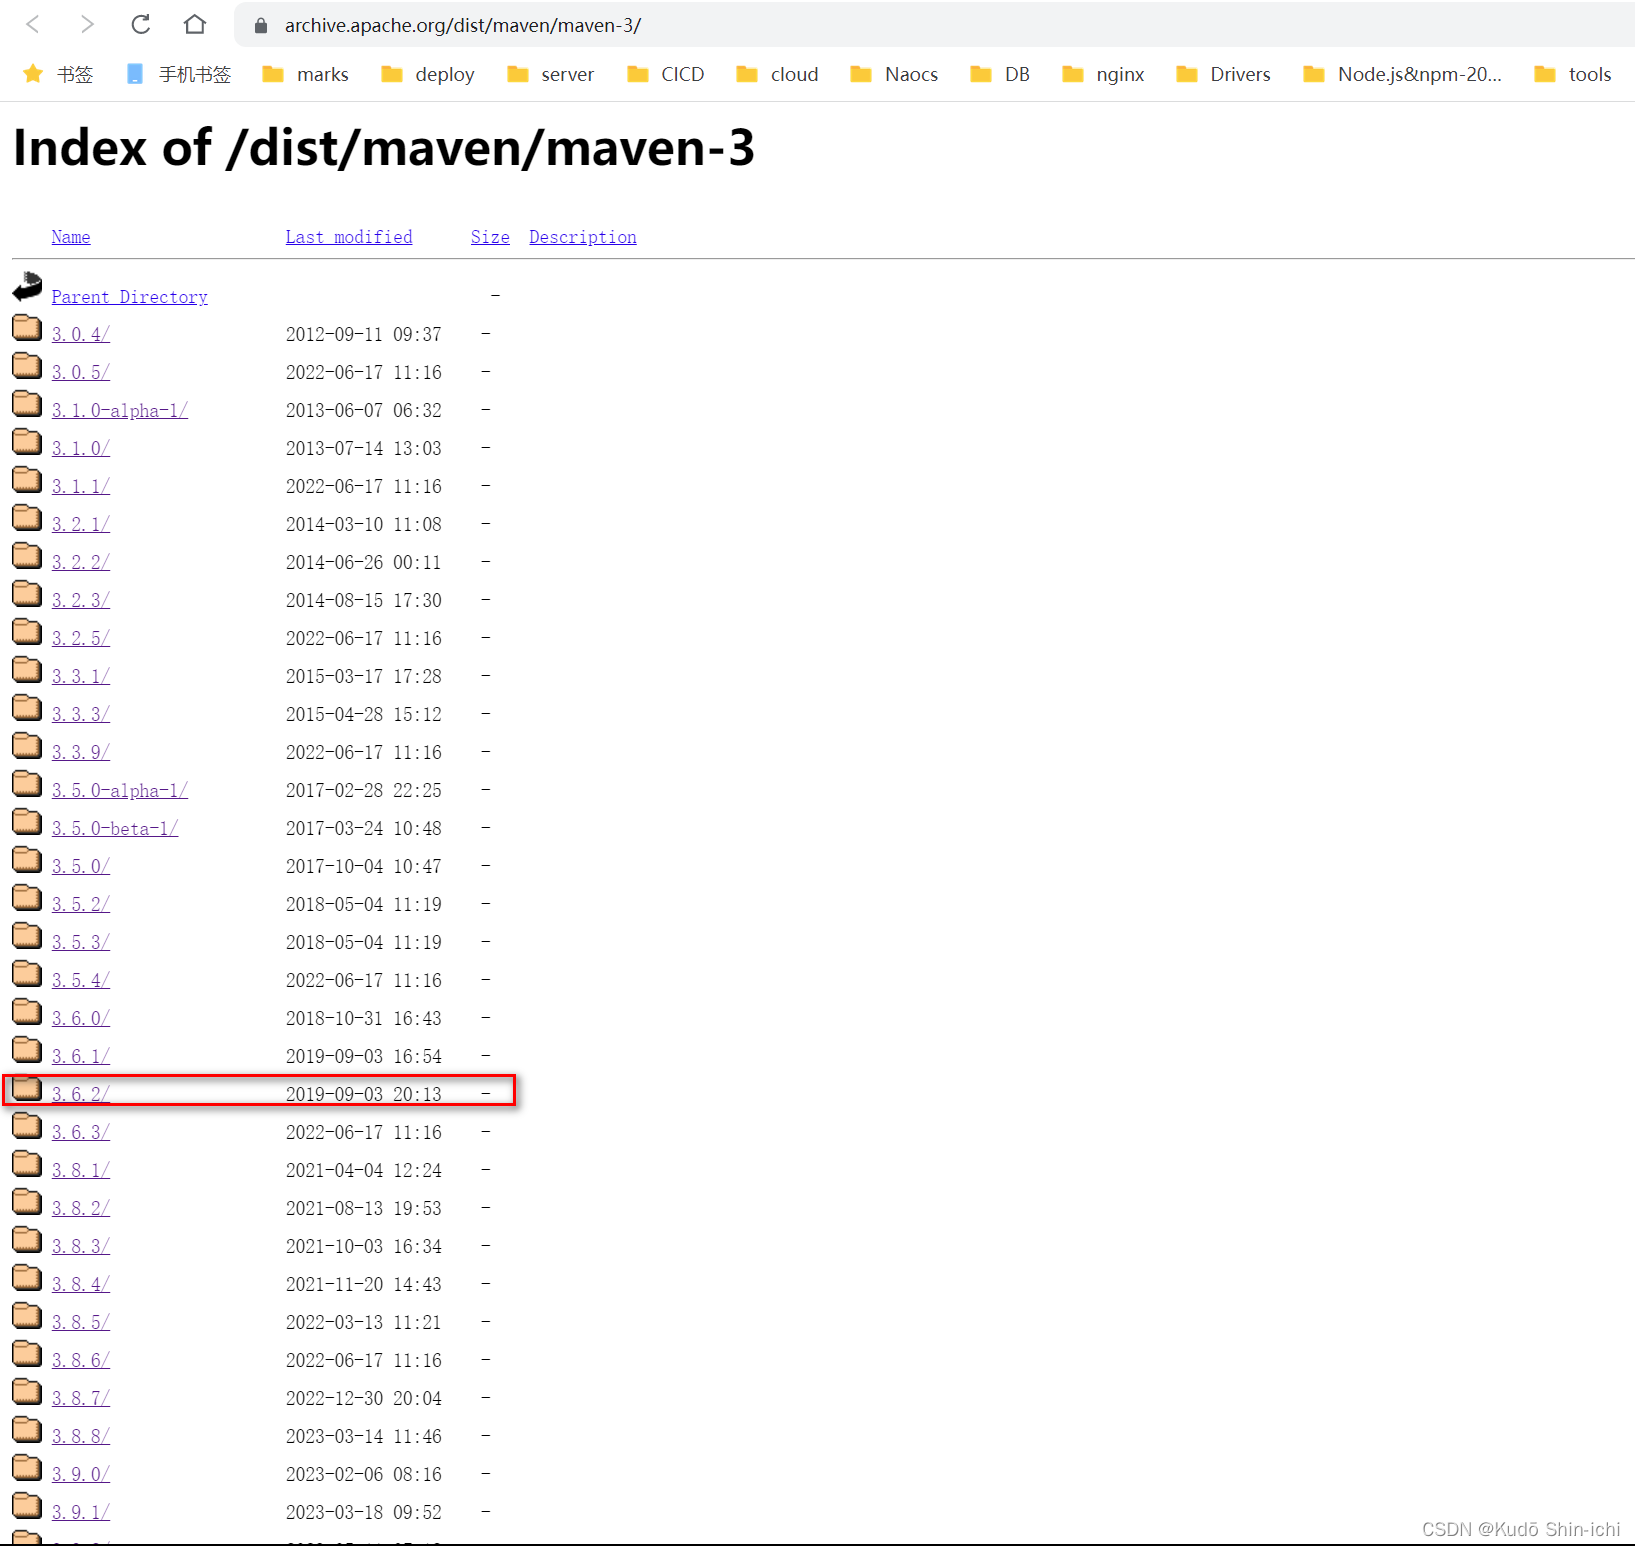Screen dimensions: 1635x1546
Task: Click the browser forward arrow
Action: (87, 25)
